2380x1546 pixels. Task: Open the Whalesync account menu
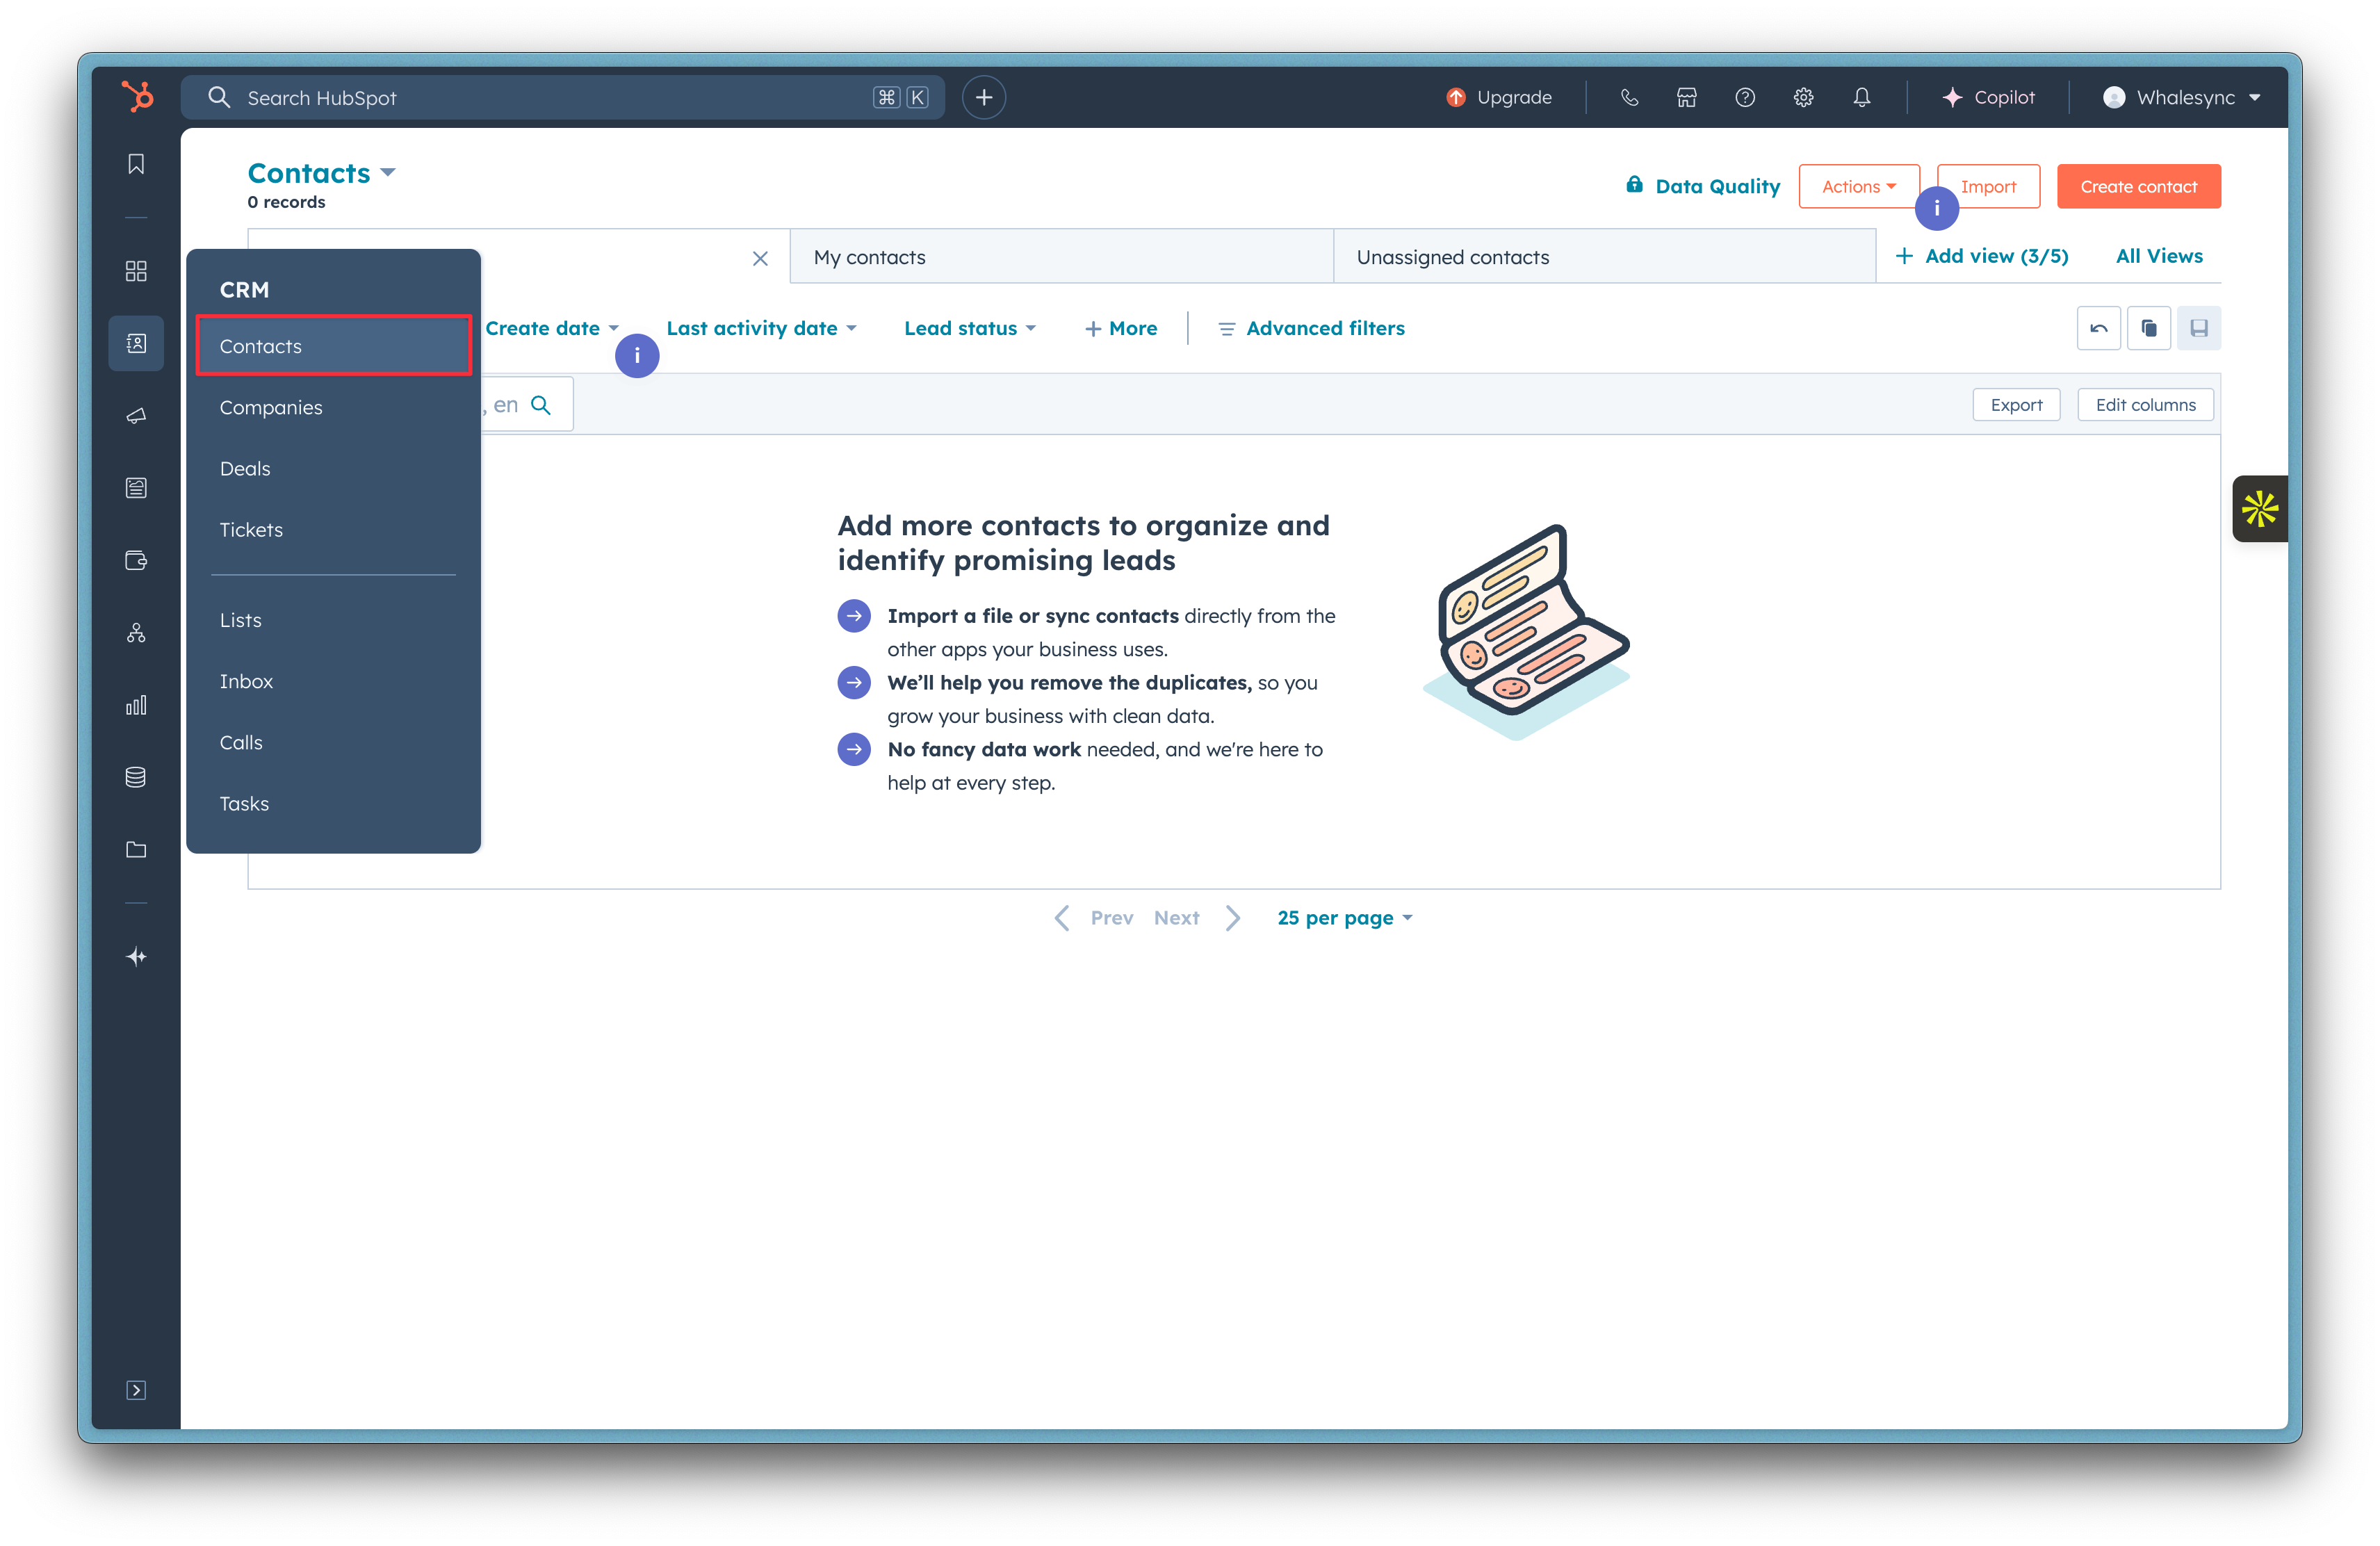coord(2182,97)
